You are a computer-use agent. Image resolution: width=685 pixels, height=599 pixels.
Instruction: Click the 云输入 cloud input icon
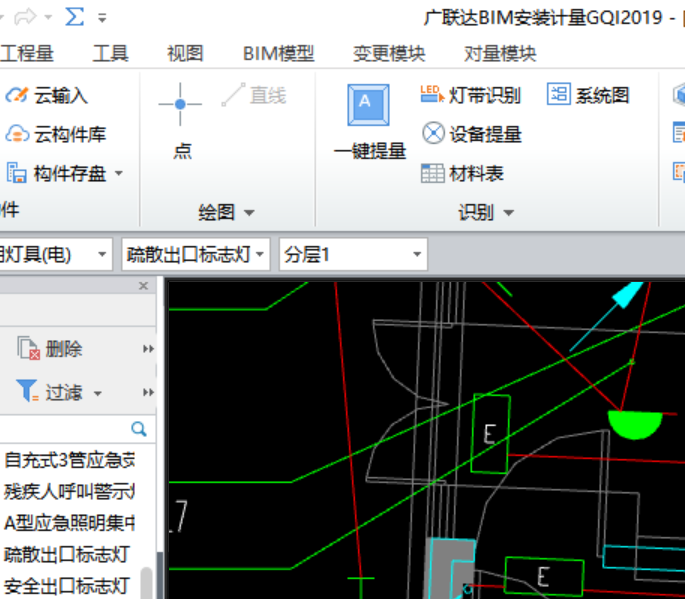17,95
